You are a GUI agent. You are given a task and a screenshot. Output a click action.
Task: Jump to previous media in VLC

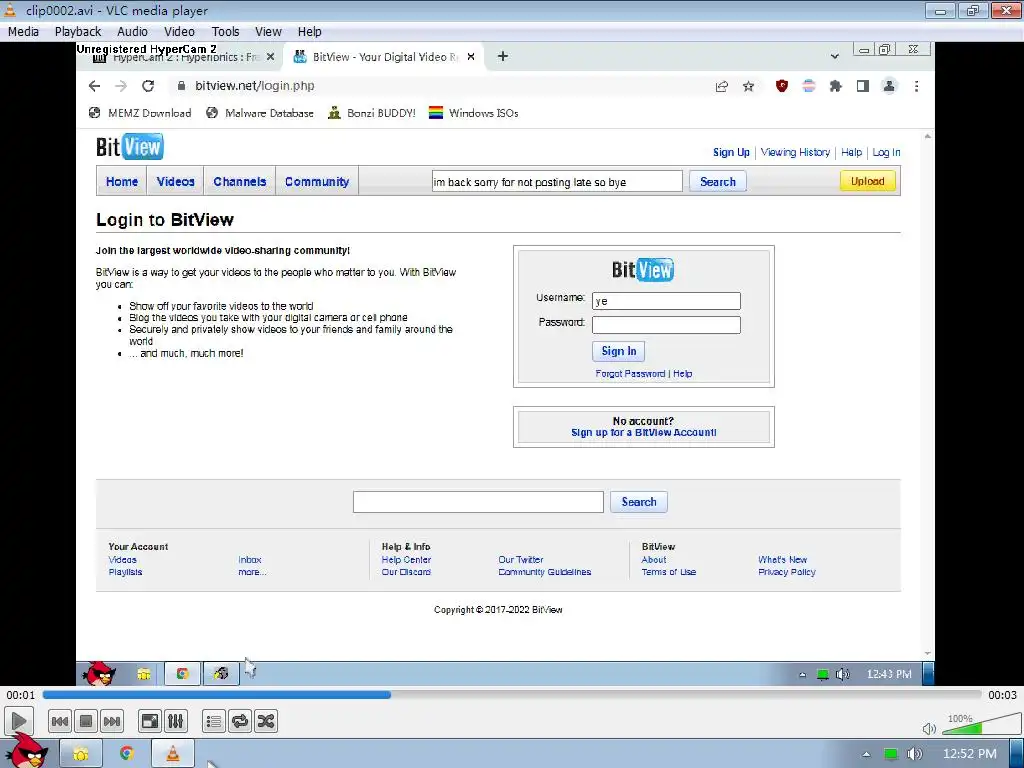click(x=59, y=722)
